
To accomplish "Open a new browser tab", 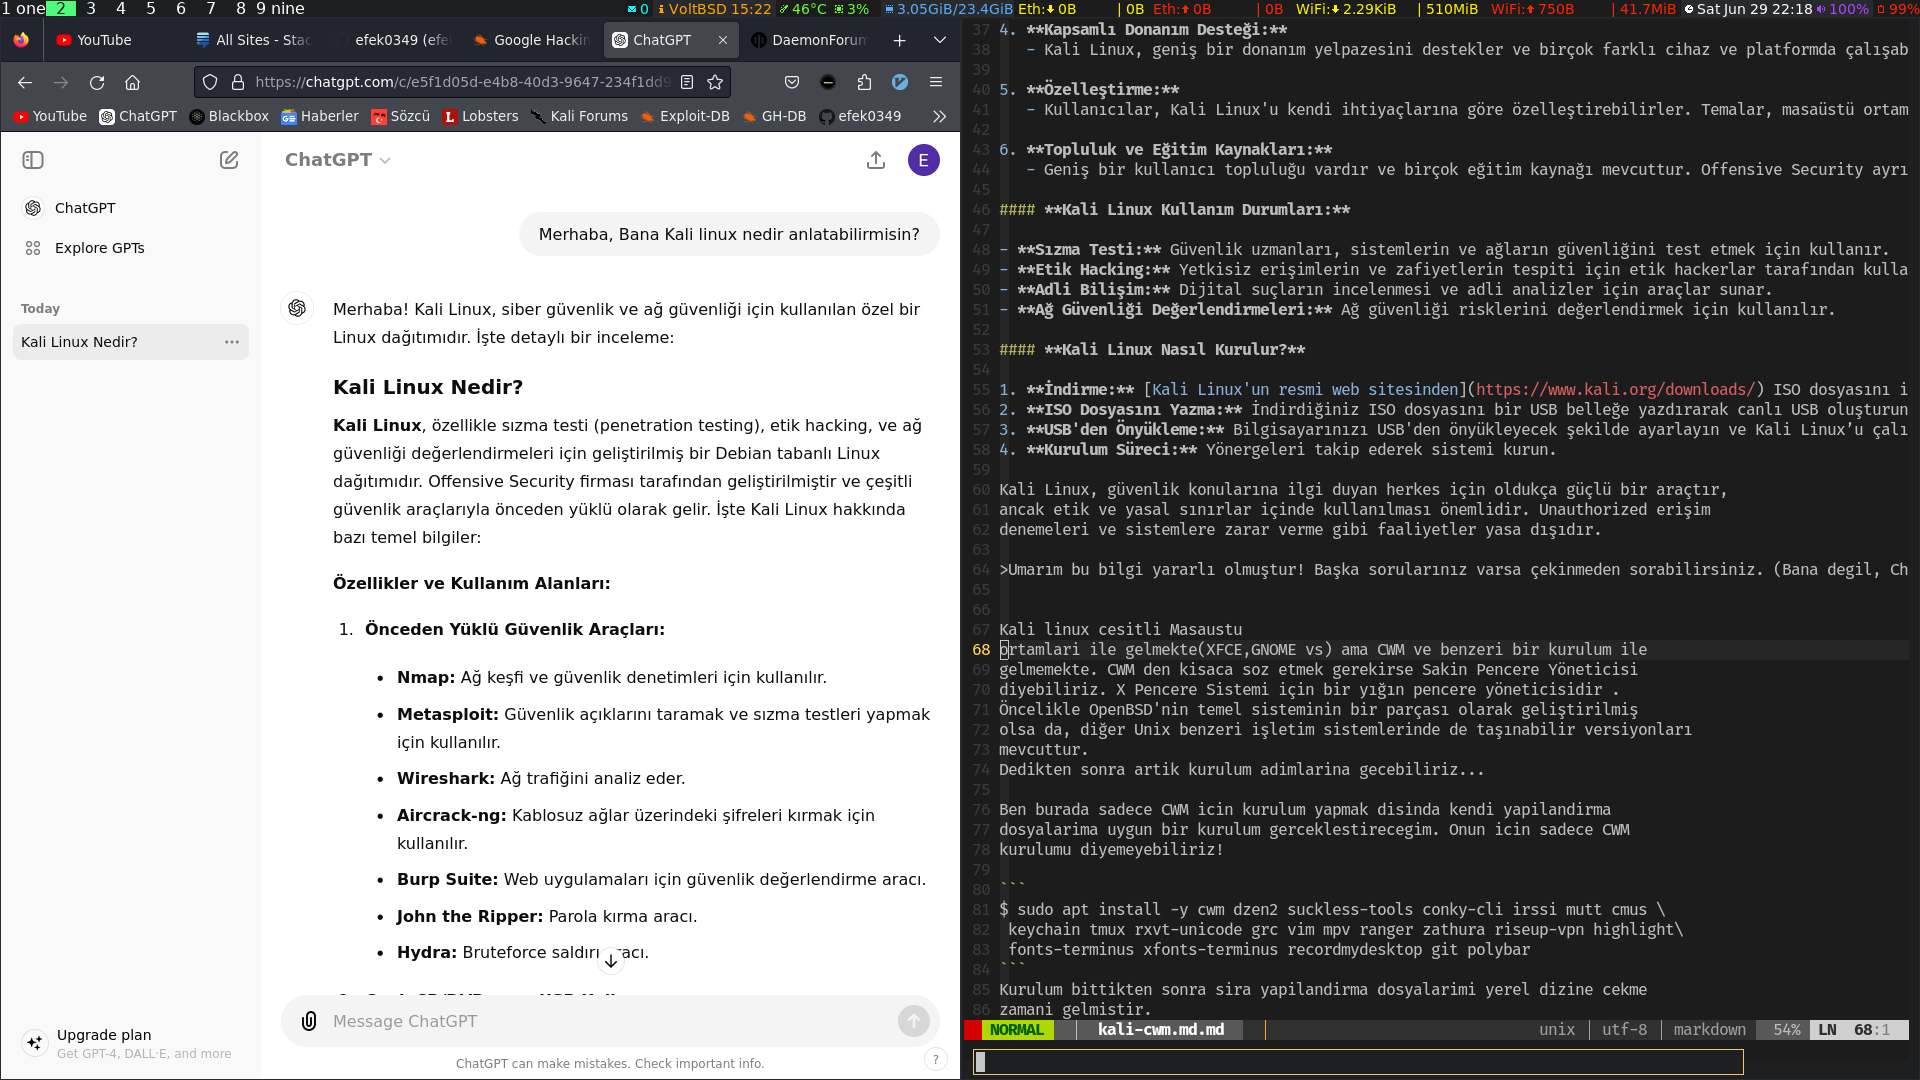I will coord(900,40).
